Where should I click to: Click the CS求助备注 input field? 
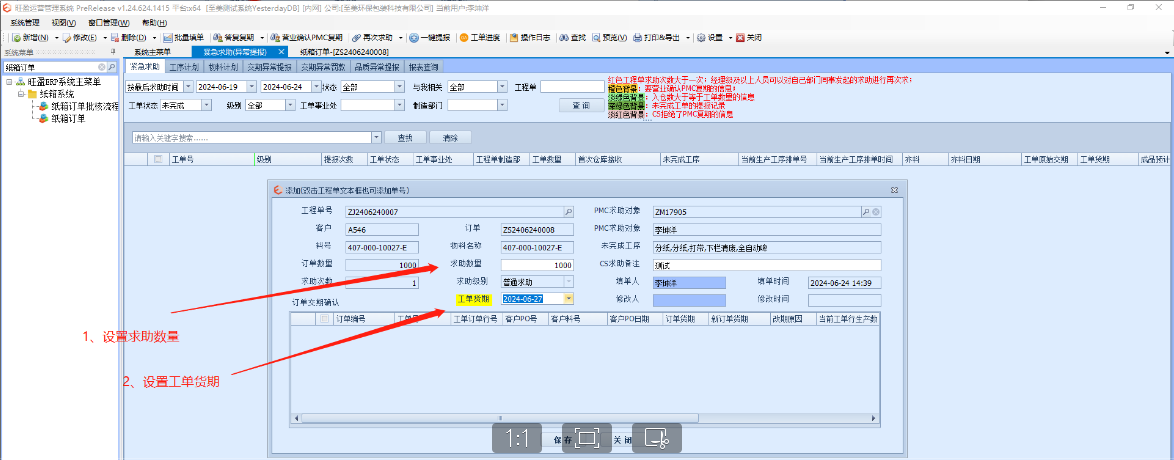(x=767, y=265)
